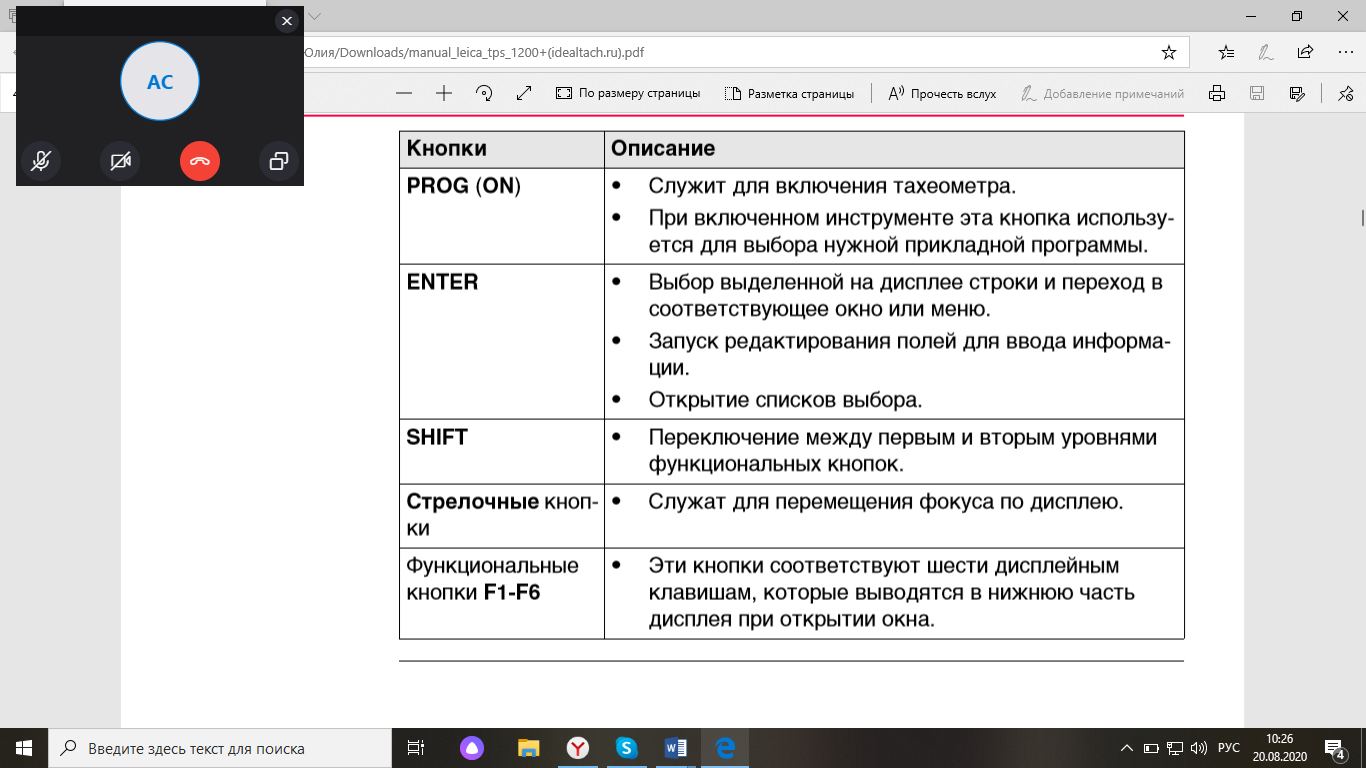The width and height of the screenshot is (1366, 768).
Task: Launch the Alice assistant purple taskbar icon
Action: [x=471, y=748]
